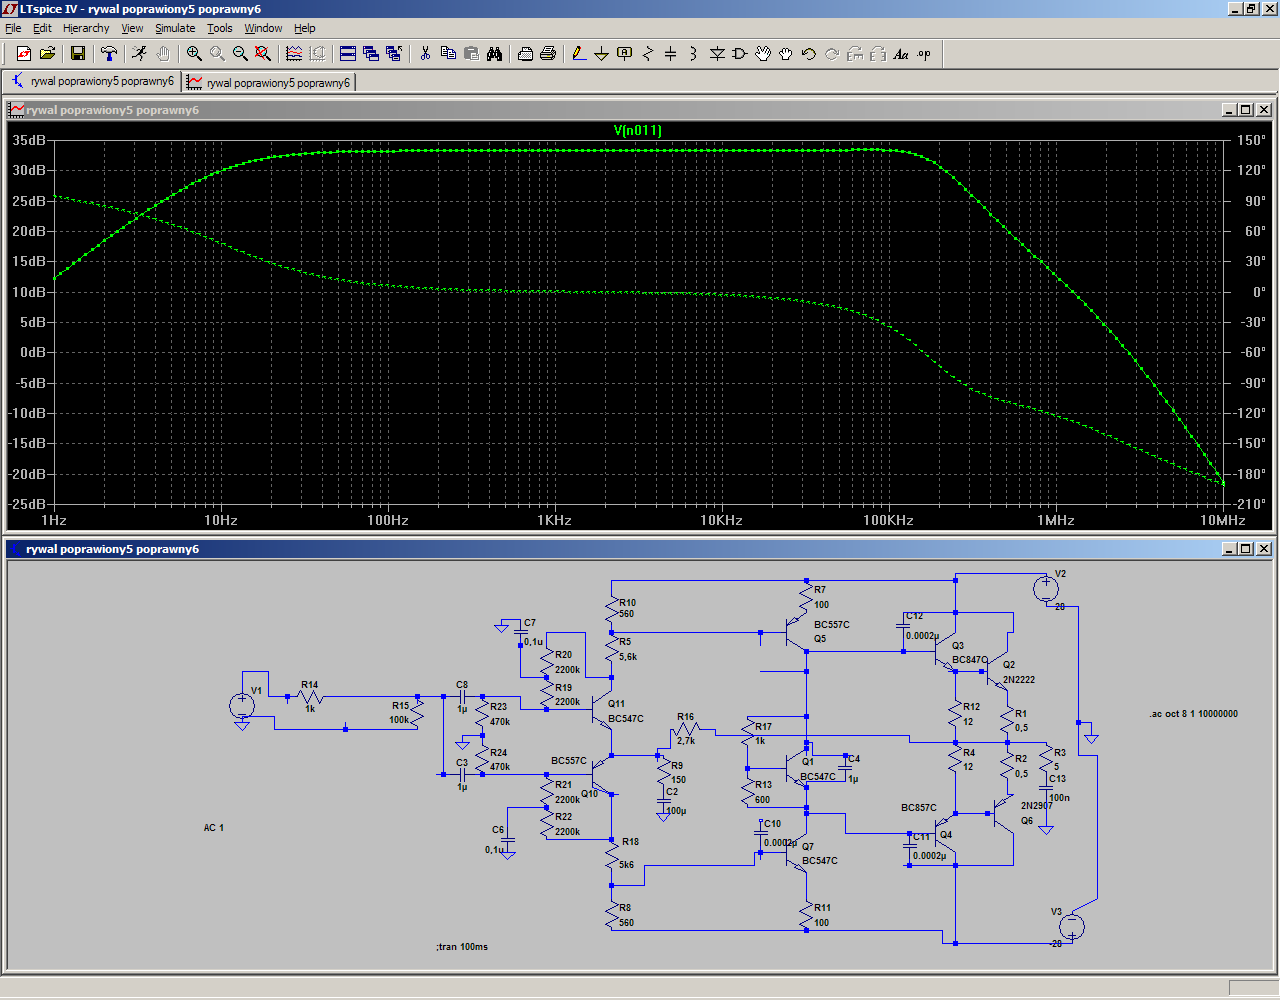Image resolution: width=1280 pixels, height=1000 pixels.
Task: Maximize the schematic pane window
Action: click(x=1245, y=549)
